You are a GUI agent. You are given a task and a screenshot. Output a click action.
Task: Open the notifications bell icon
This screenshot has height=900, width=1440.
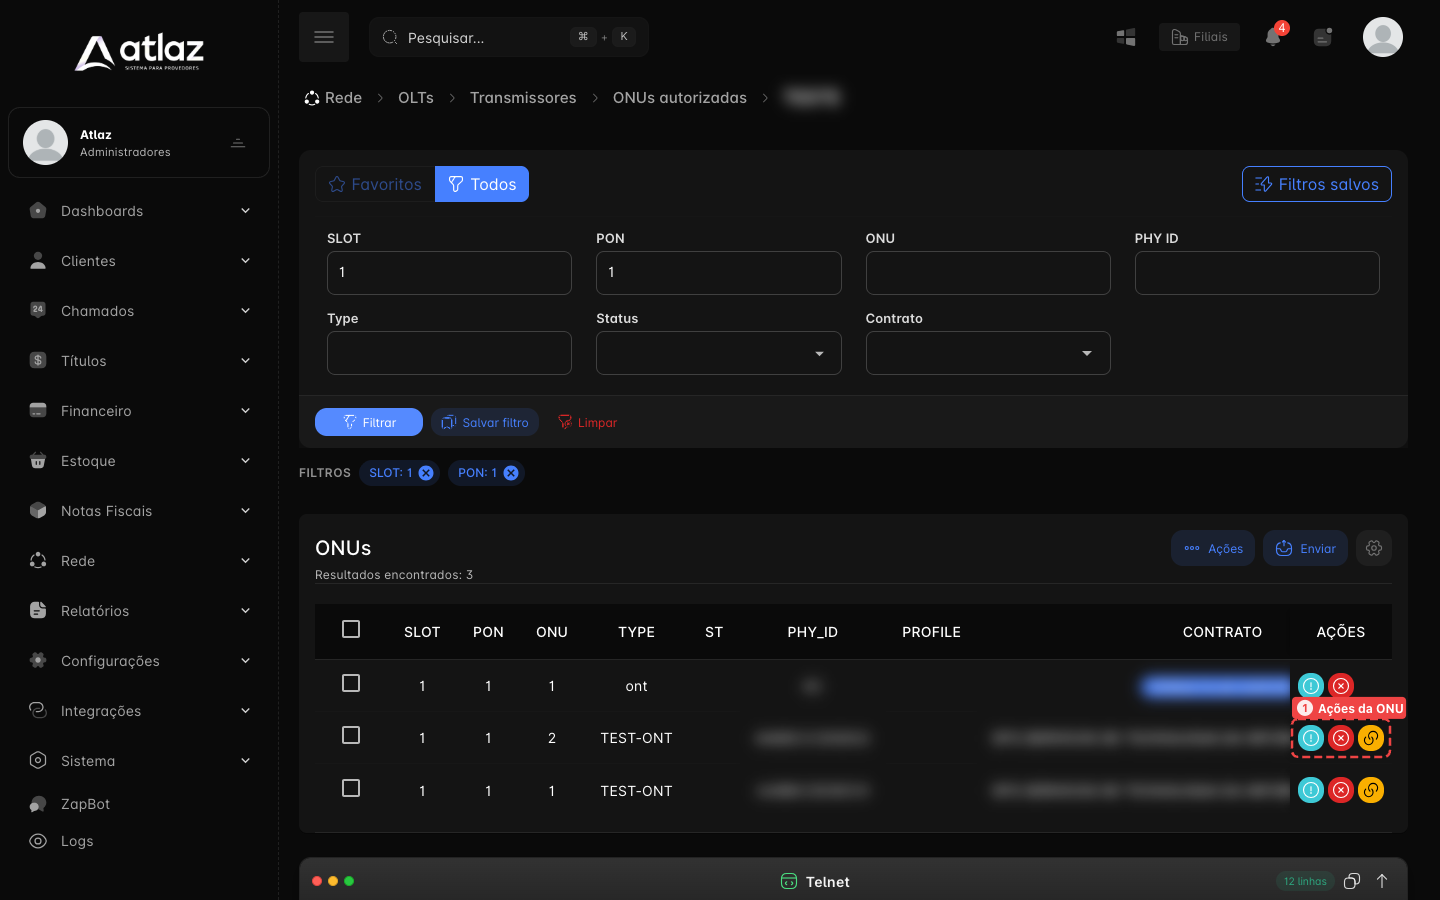1272,37
